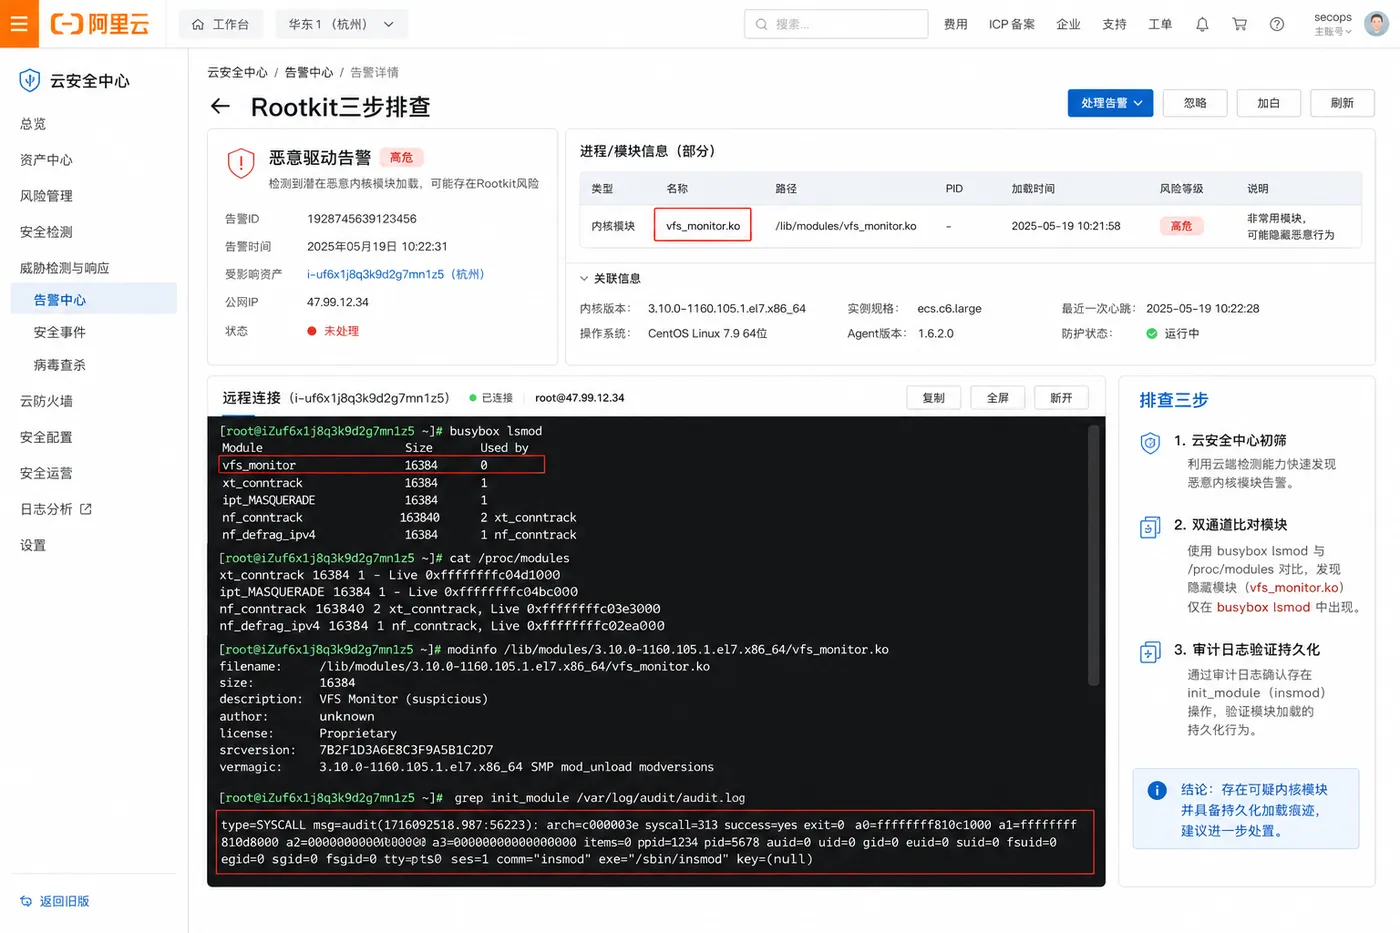Open 安全事件 in the sidebar

tap(60, 332)
